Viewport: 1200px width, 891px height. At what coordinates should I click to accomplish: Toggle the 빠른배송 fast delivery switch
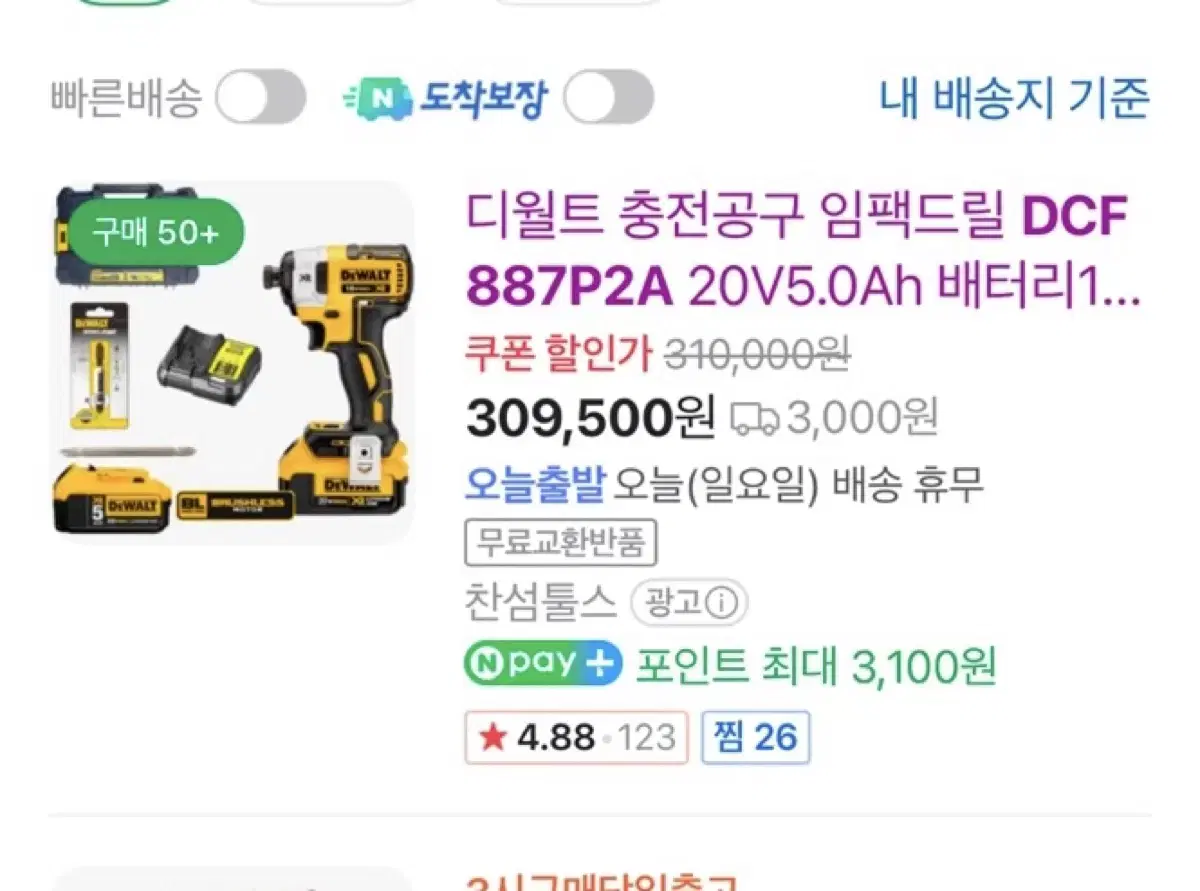[261, 98]
